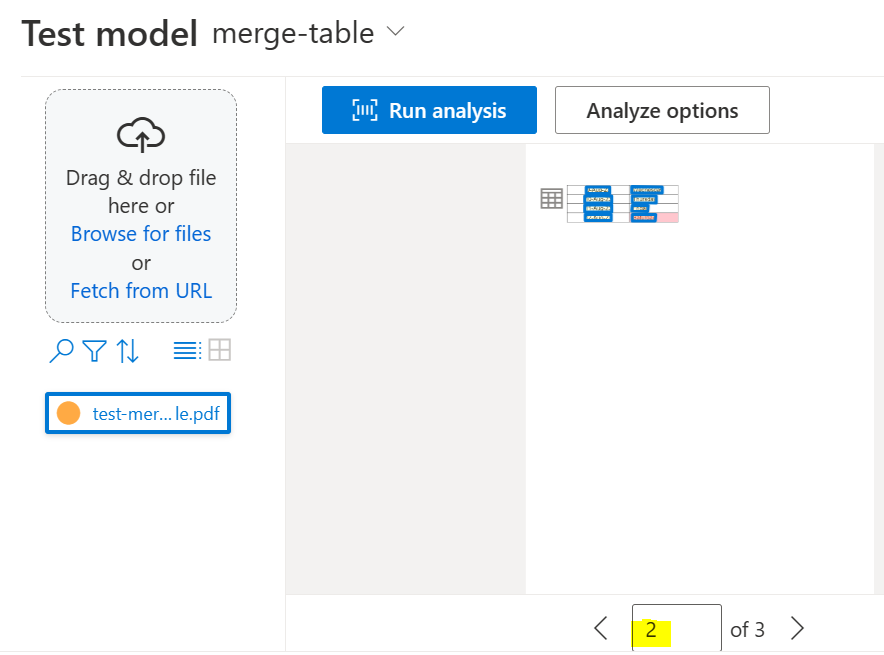
Task: Go to the next page with right chevron
Action: pyautogui.click(x=797, y=628)
